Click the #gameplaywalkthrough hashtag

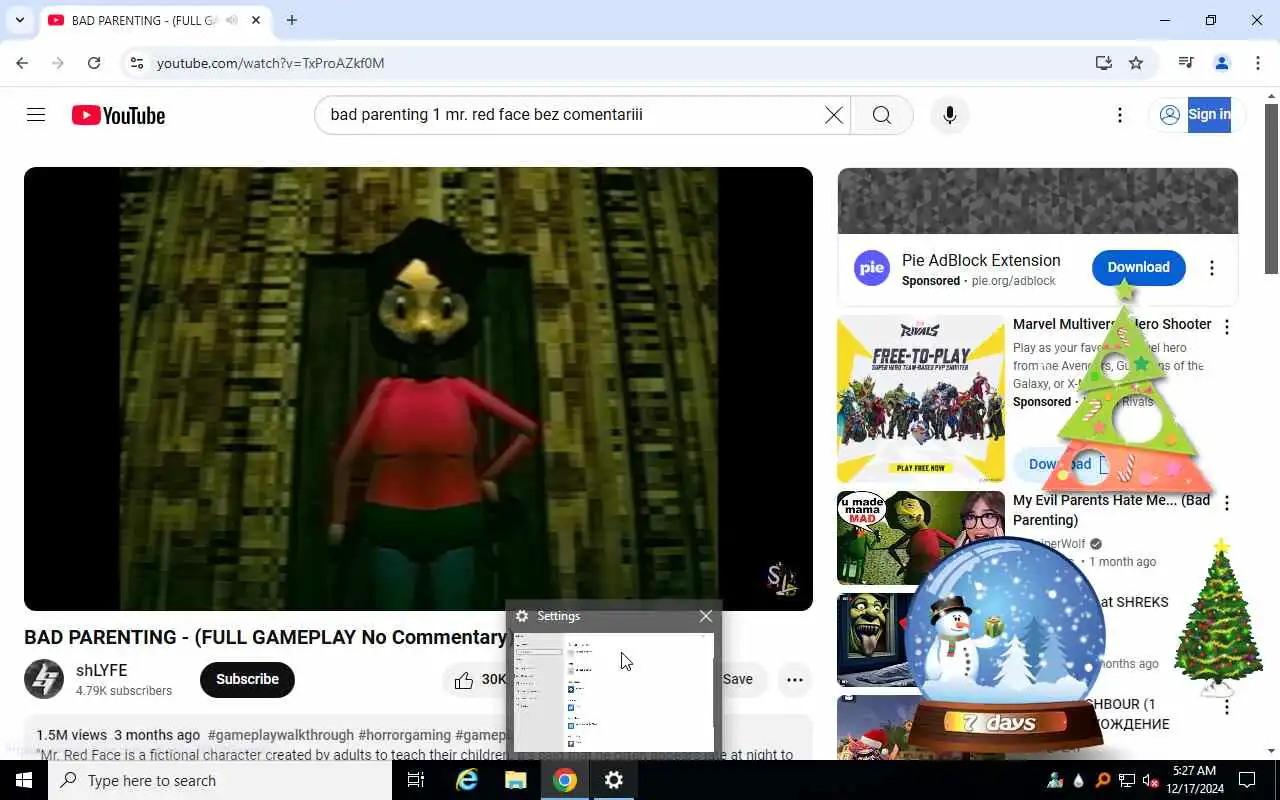[280, 735]
